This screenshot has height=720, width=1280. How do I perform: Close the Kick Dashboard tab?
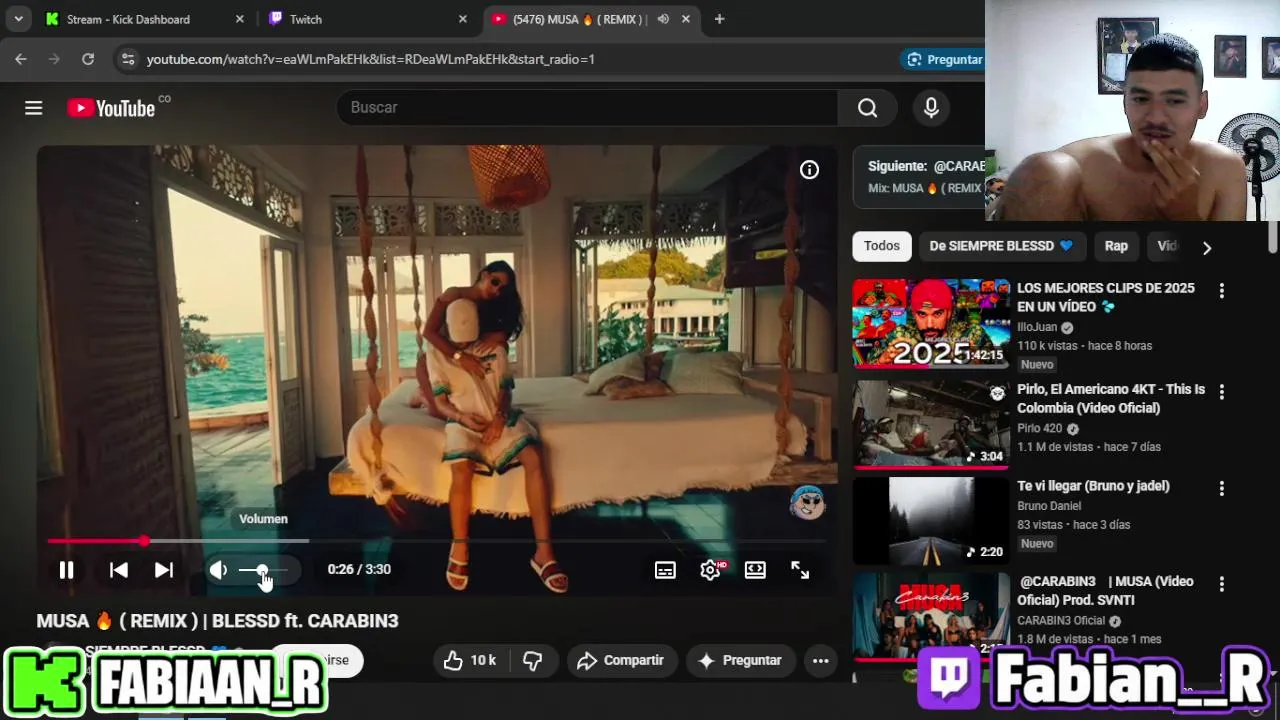point(239,19)
